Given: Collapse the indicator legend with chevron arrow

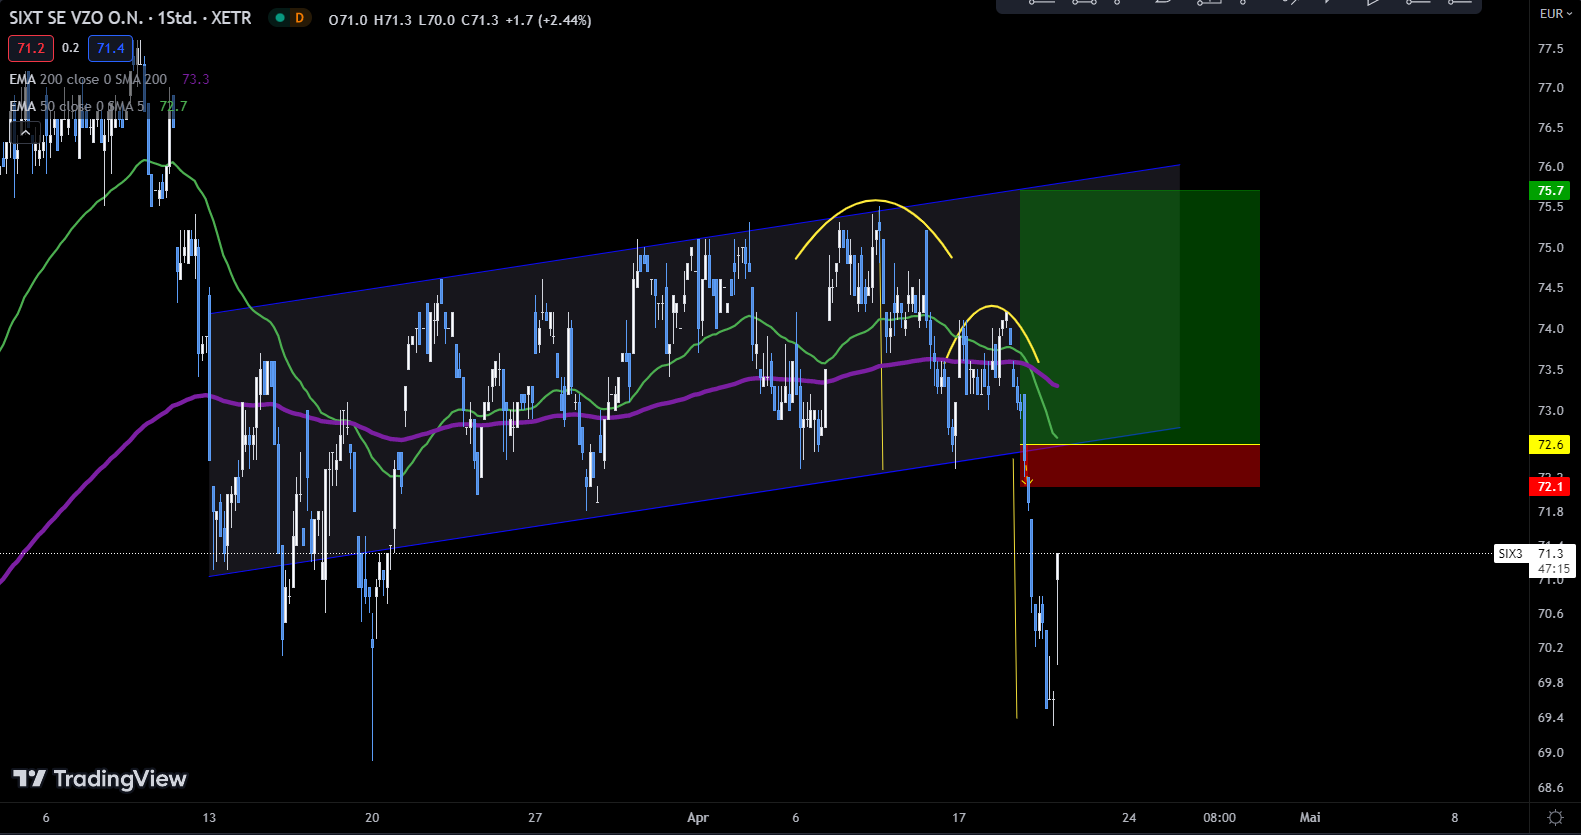Looking at the screenshot, I should pos(25,132).
